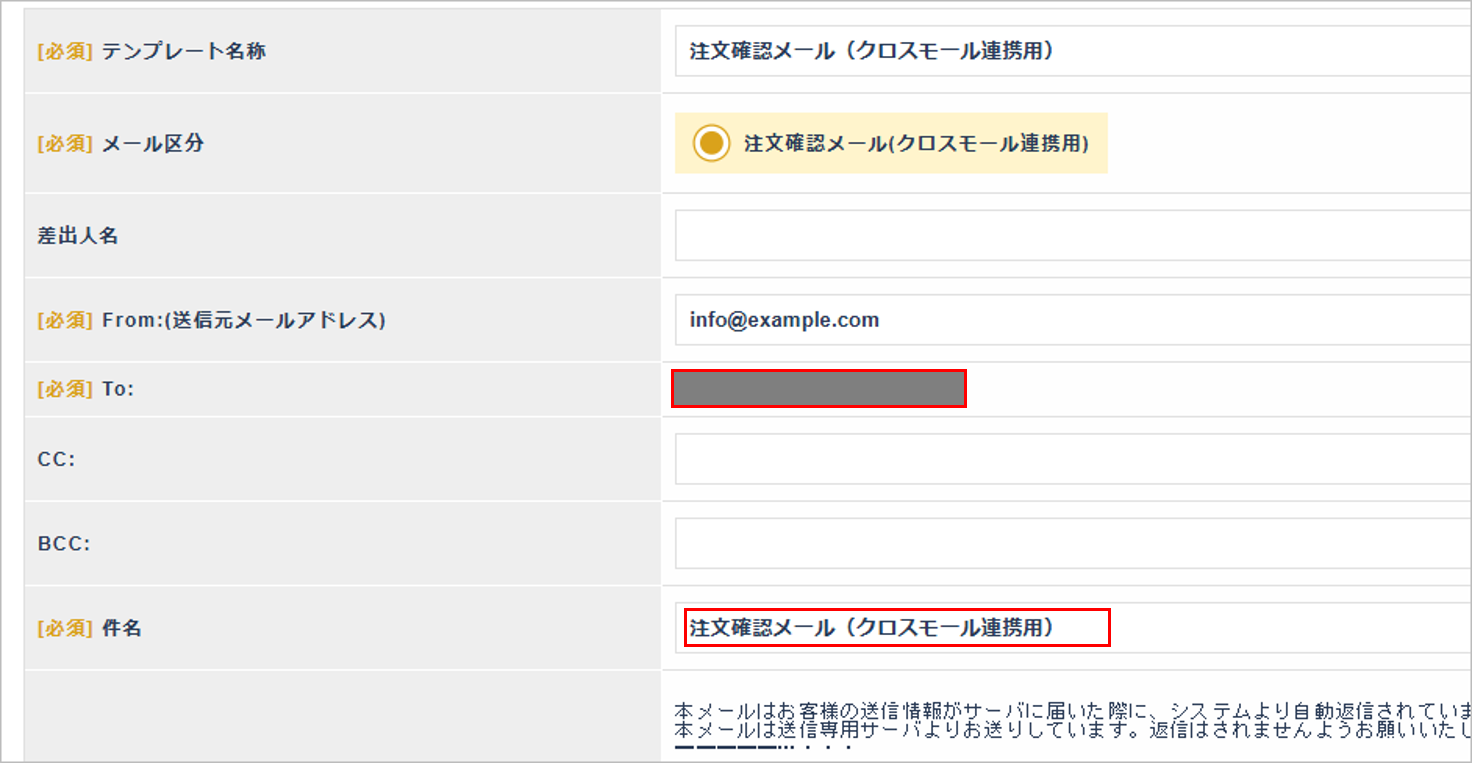The image size is (1472, 763).
Task: Click the メール区分 field label
Action: point(153,143)
